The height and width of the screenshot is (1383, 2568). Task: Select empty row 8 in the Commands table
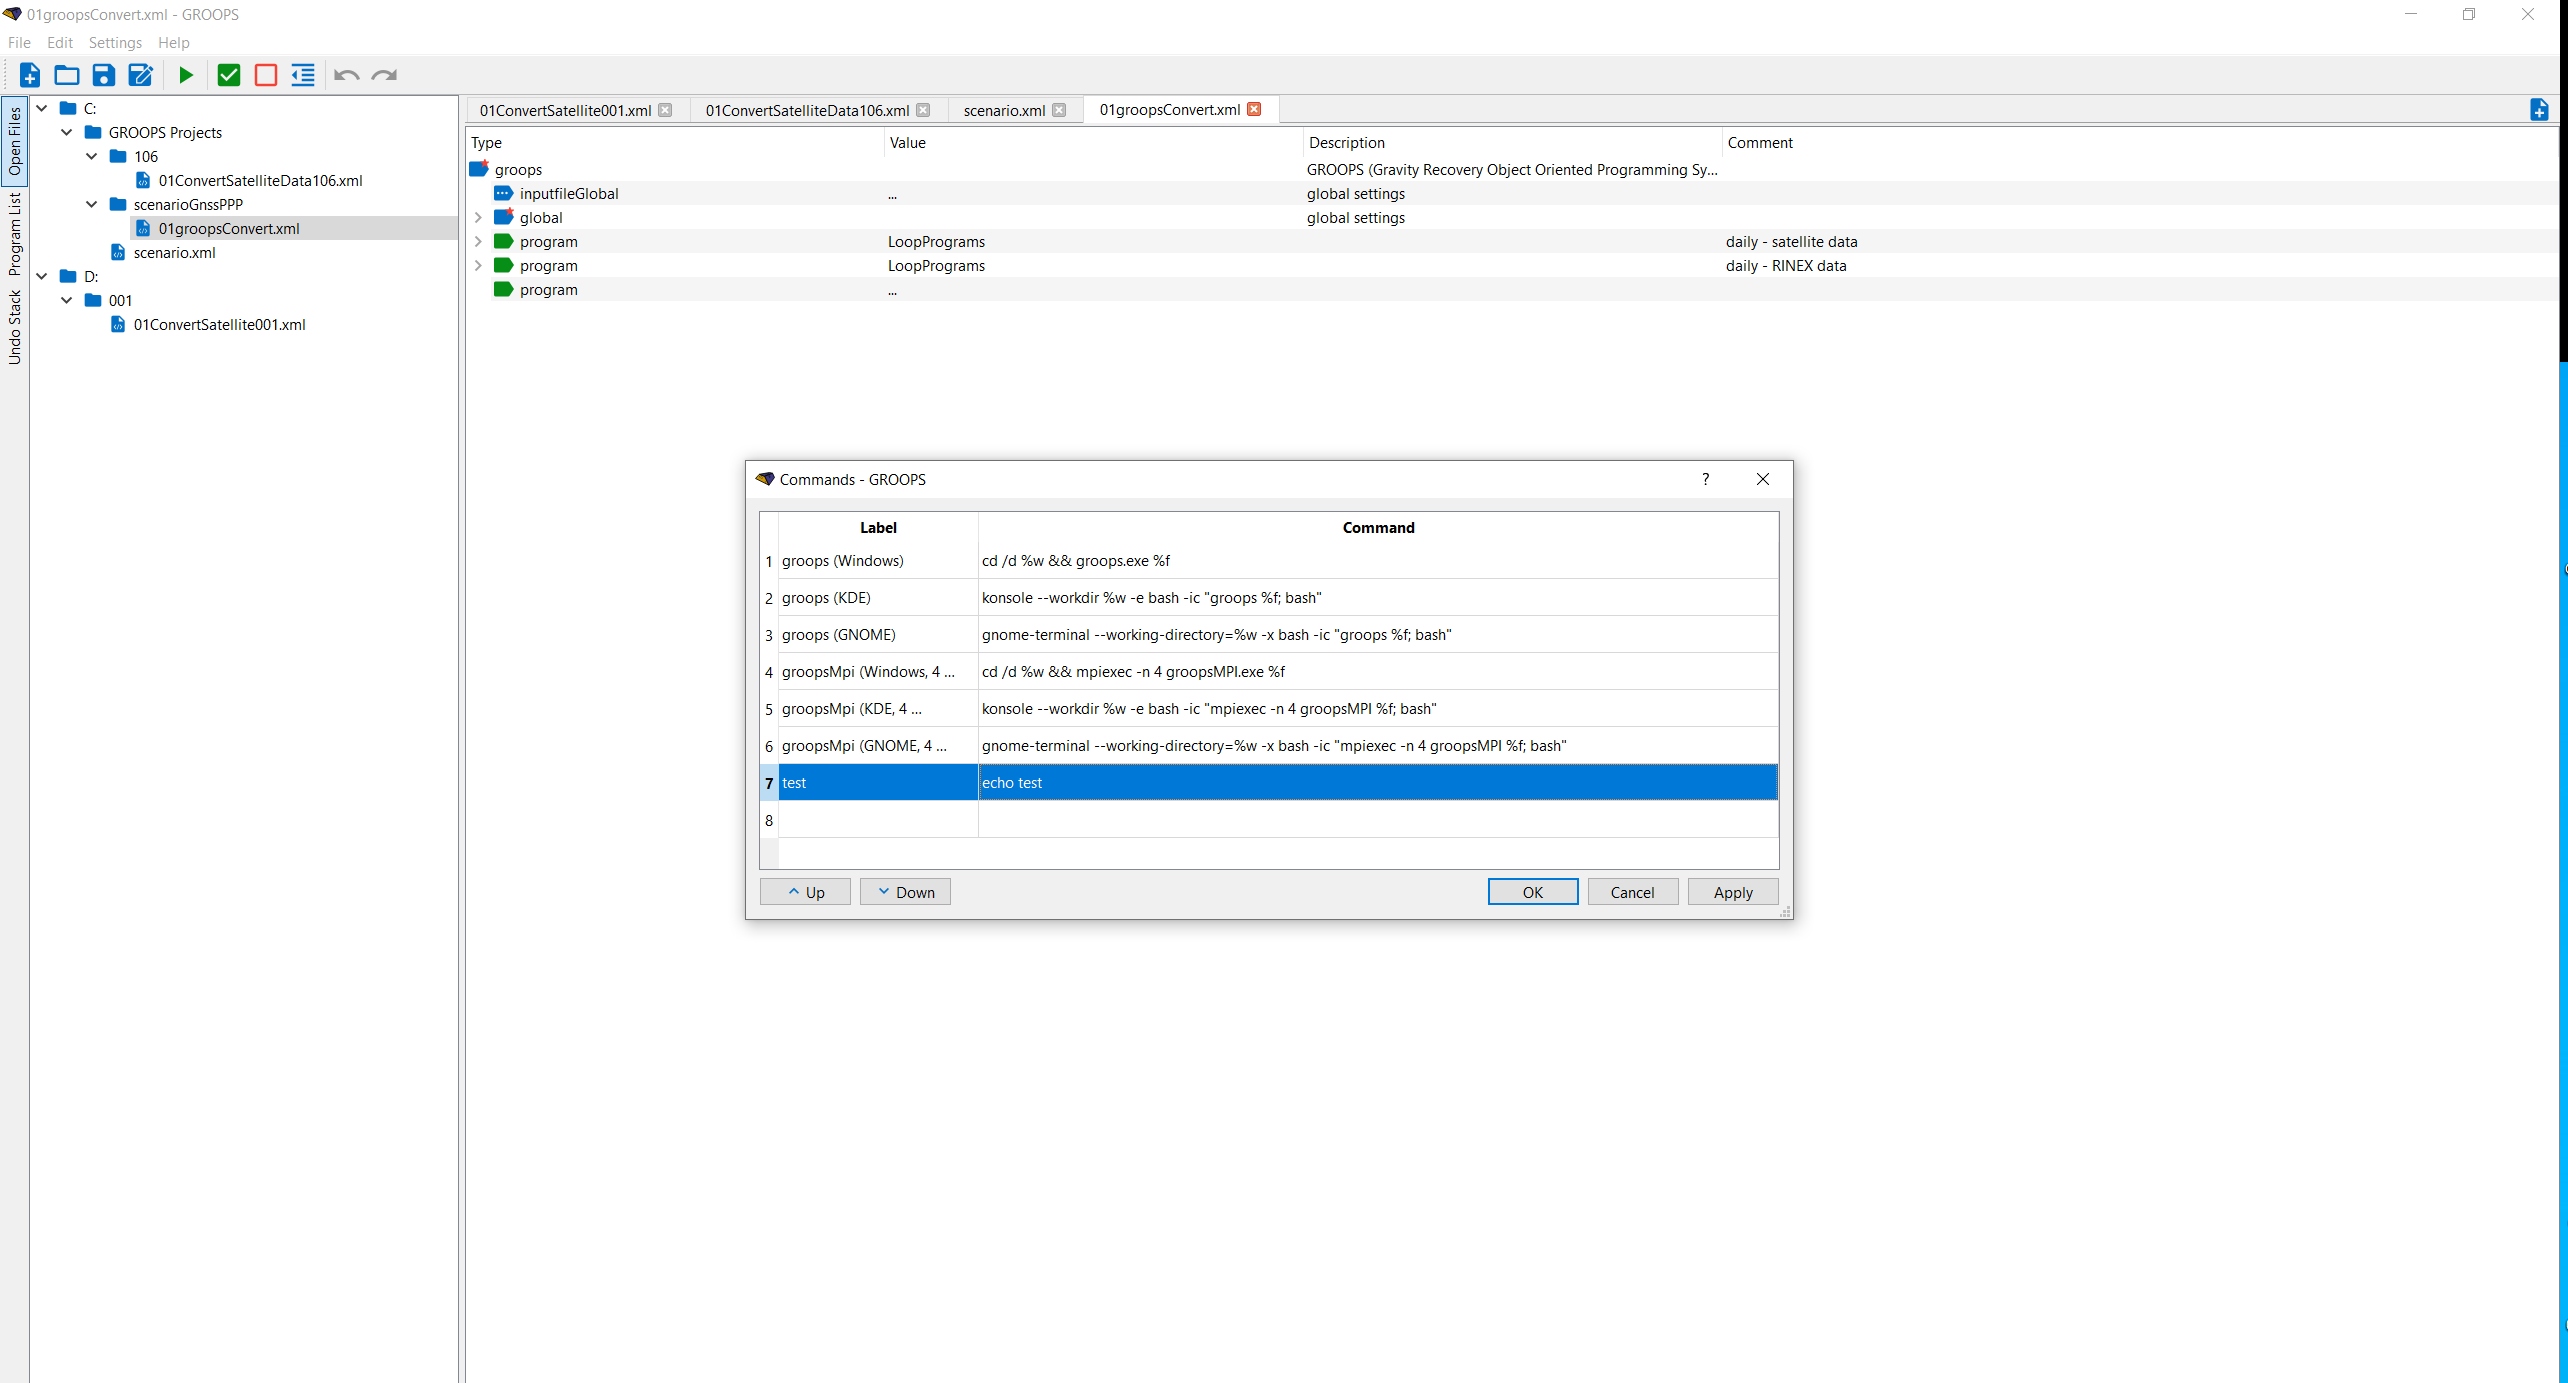pos(1100,820)
